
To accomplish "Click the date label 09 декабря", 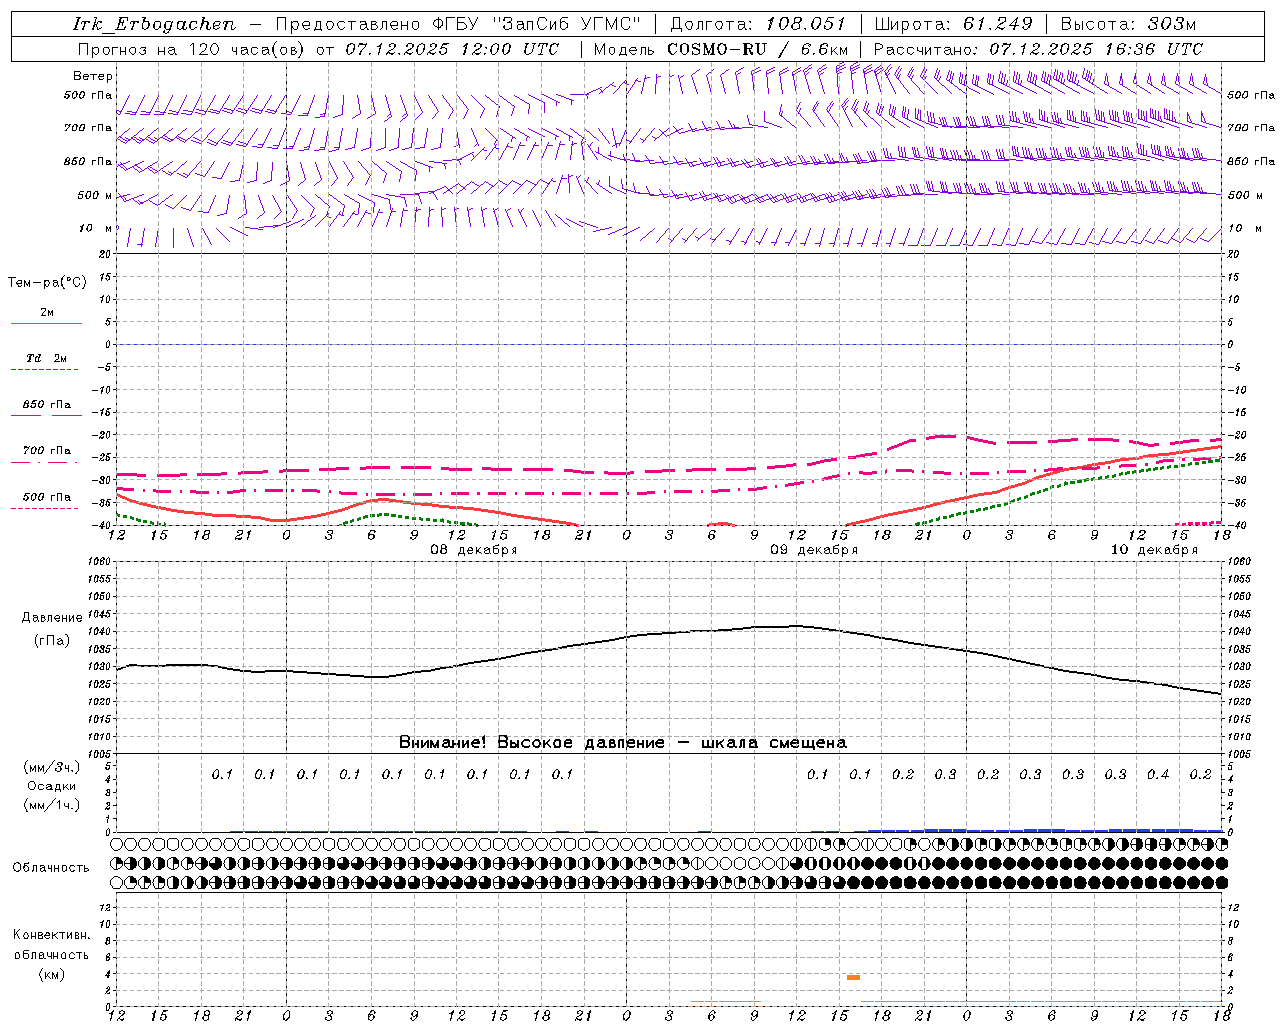I will 813,550.
